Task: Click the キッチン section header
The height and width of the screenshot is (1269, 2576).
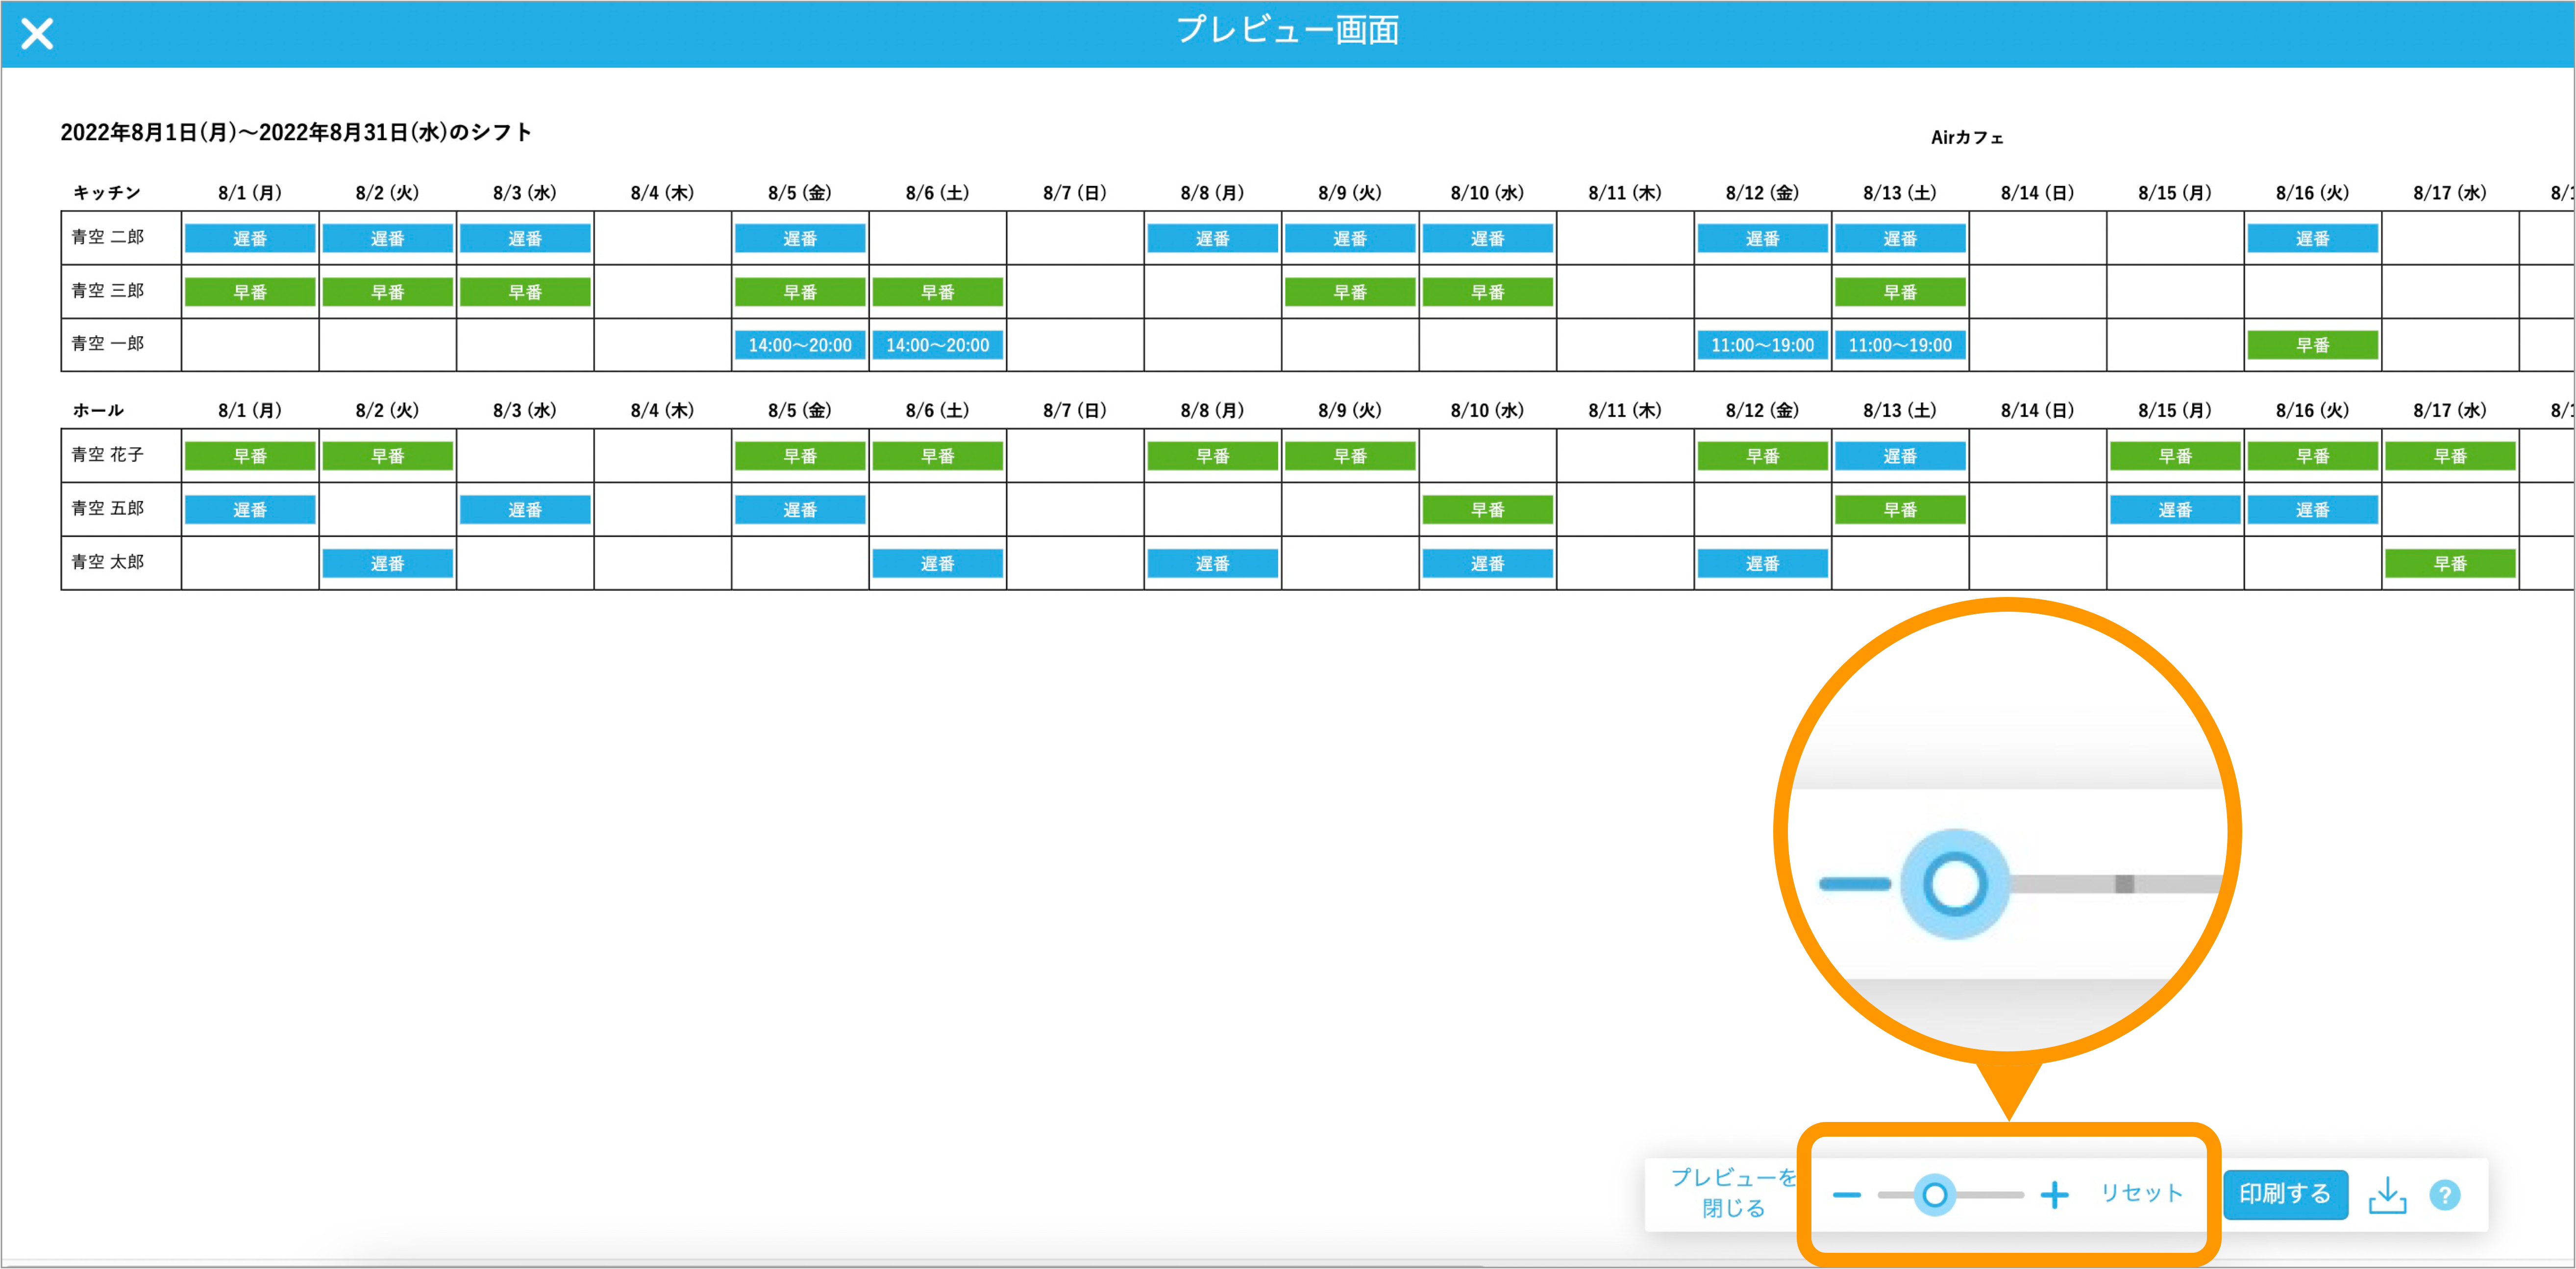Action: click(x=106, y=193)
